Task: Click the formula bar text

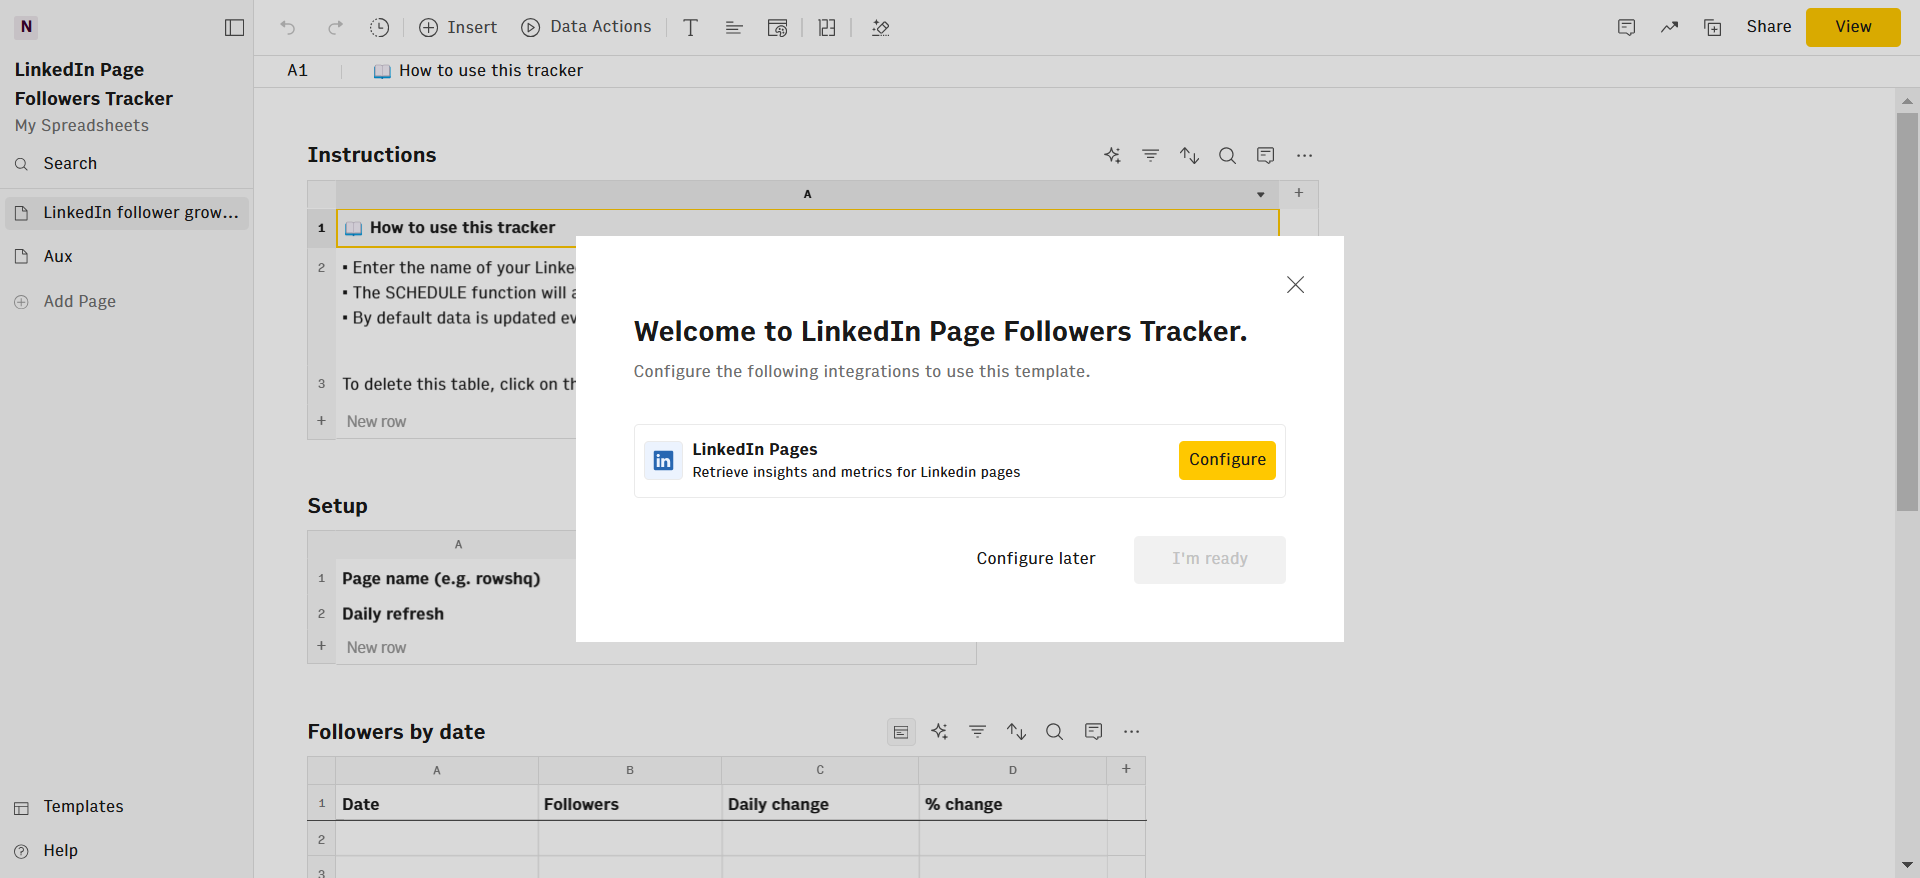Action: 490,71
